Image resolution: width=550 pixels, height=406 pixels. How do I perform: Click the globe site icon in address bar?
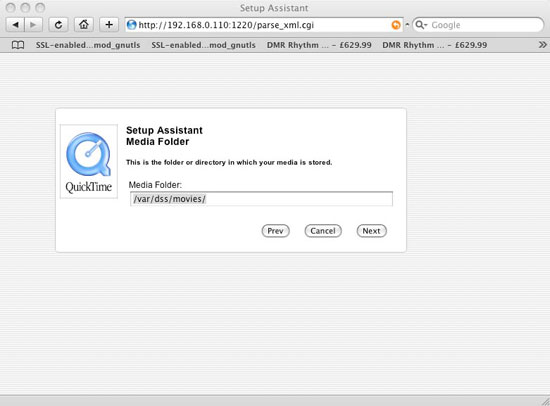pos(132,25)
